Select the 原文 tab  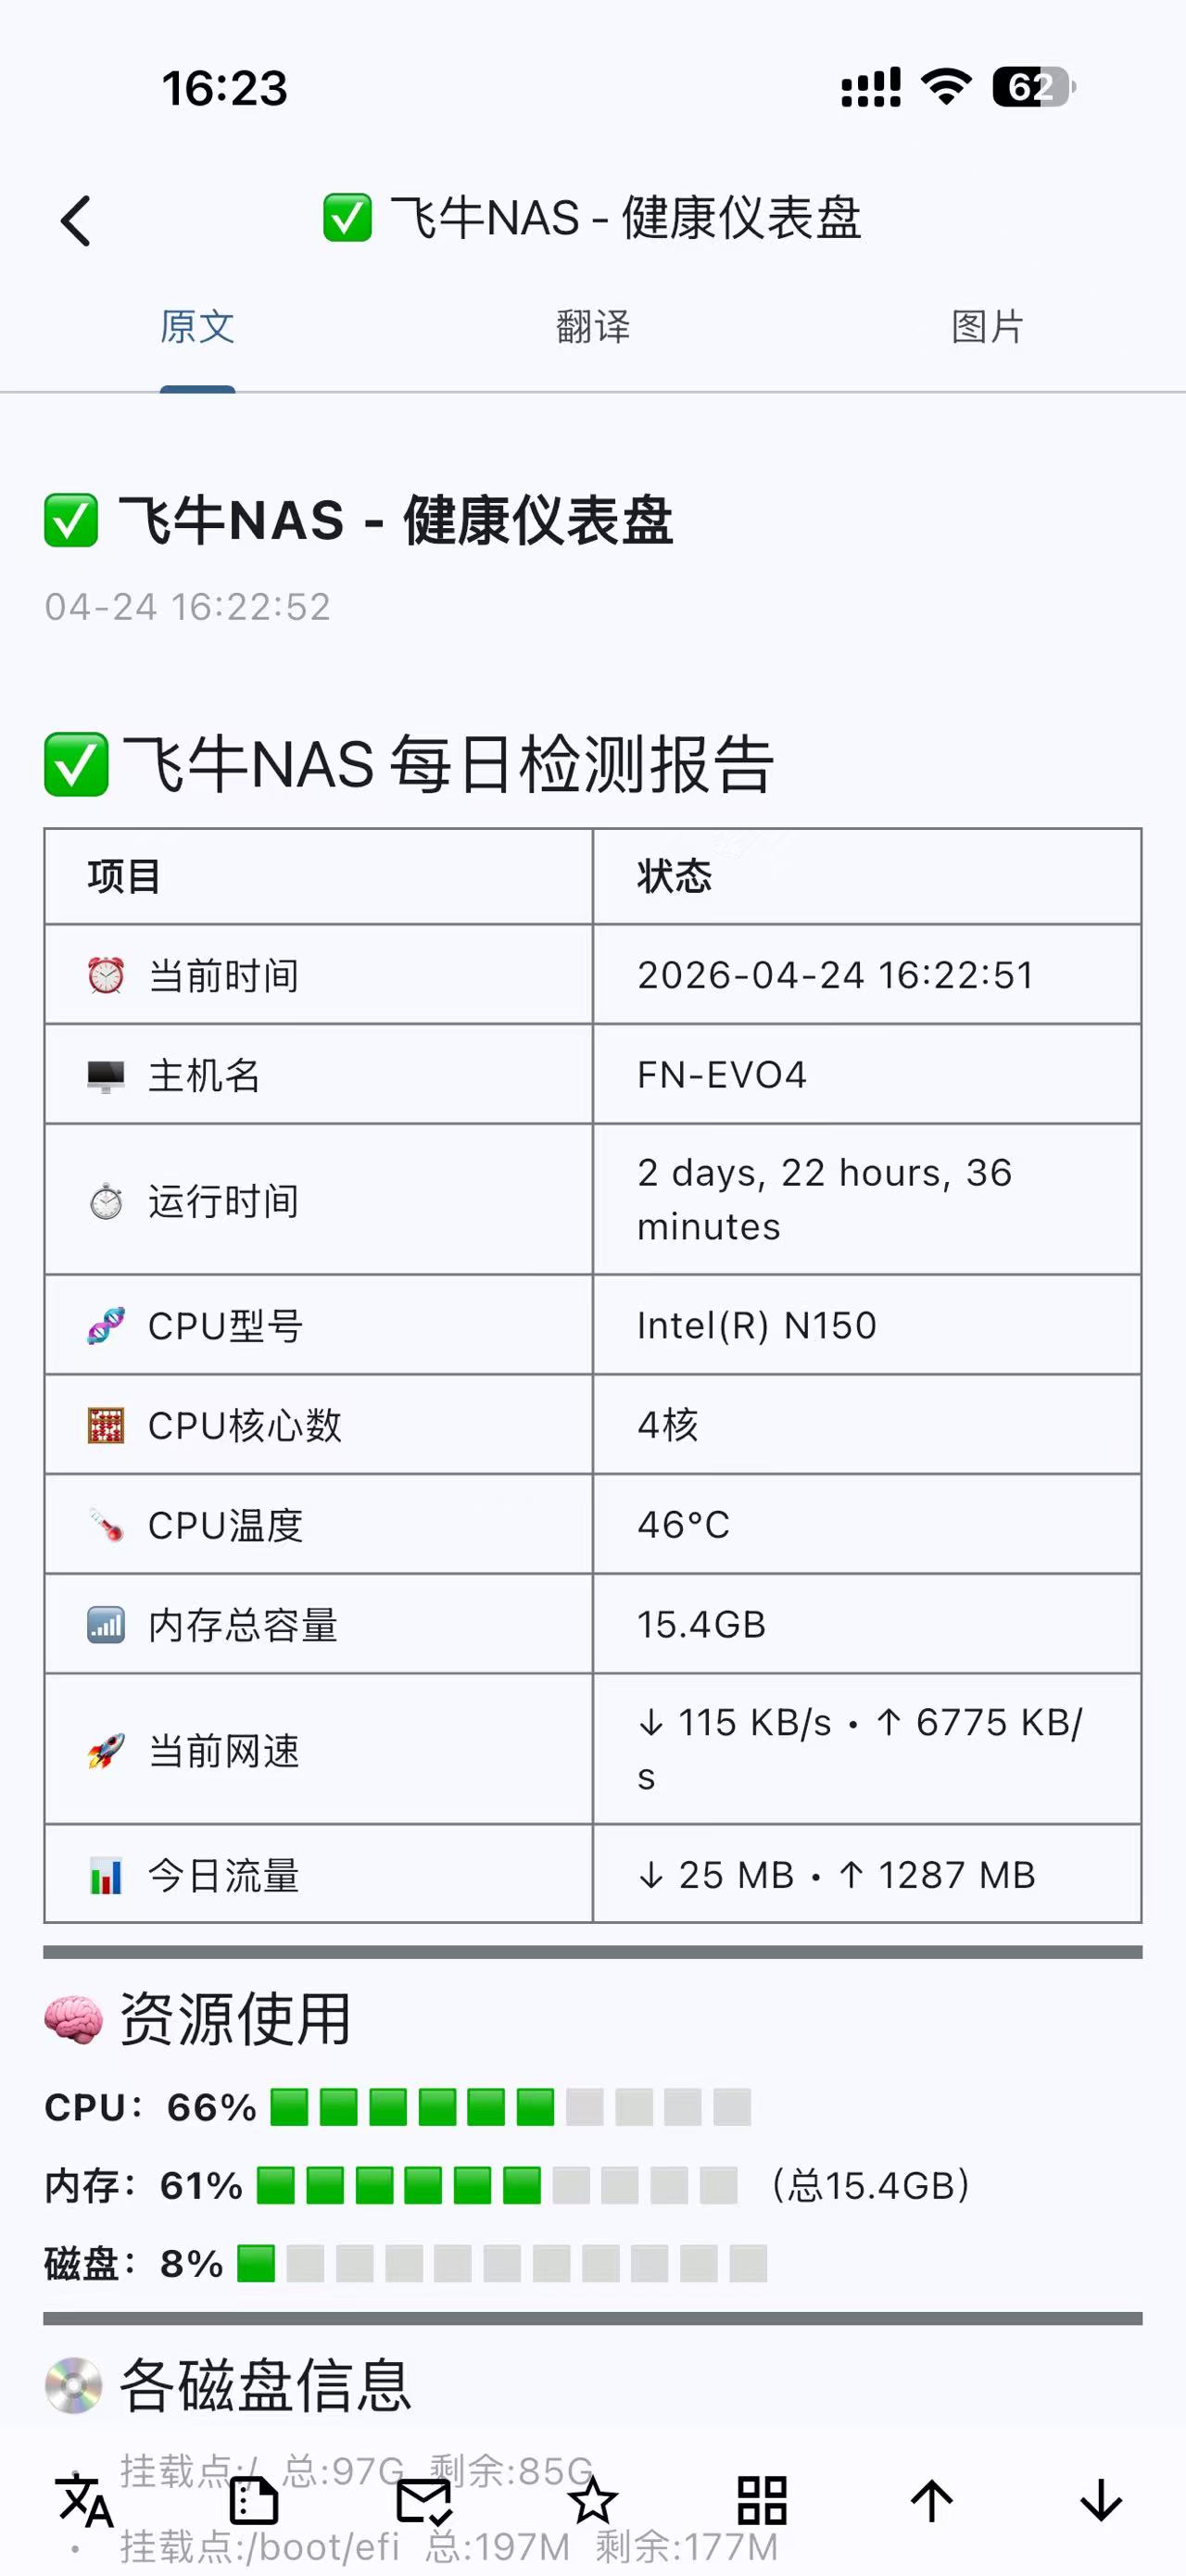[x=198, y=327]
